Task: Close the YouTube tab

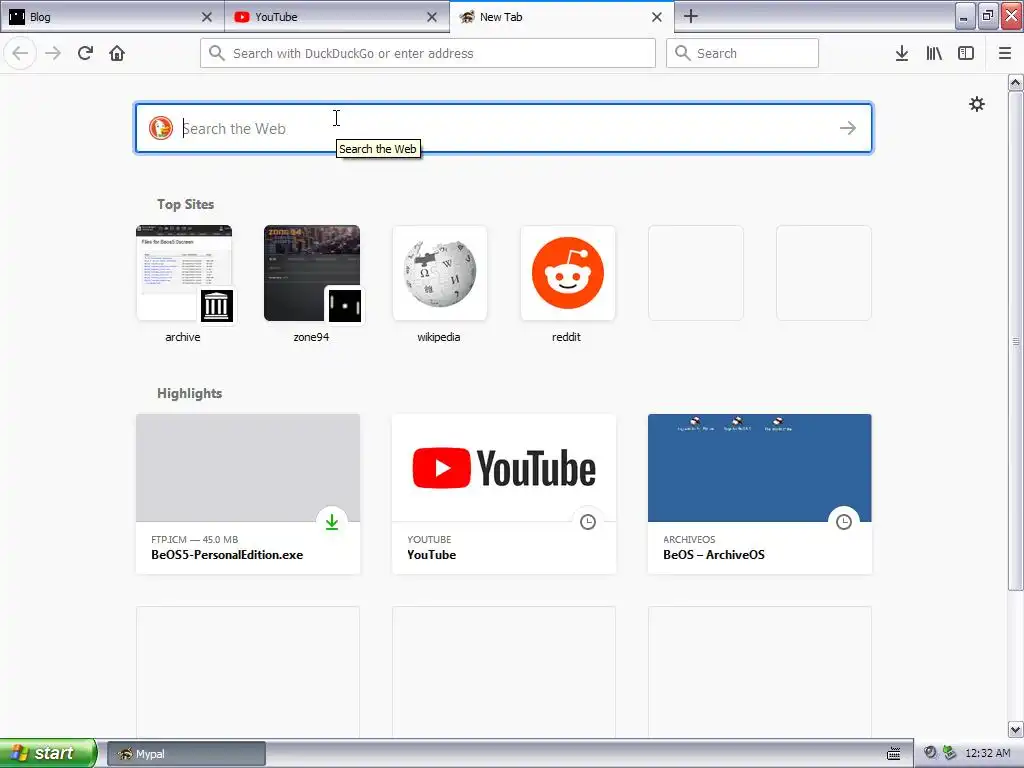Action: pyautogui.click(x=432, y=17)
